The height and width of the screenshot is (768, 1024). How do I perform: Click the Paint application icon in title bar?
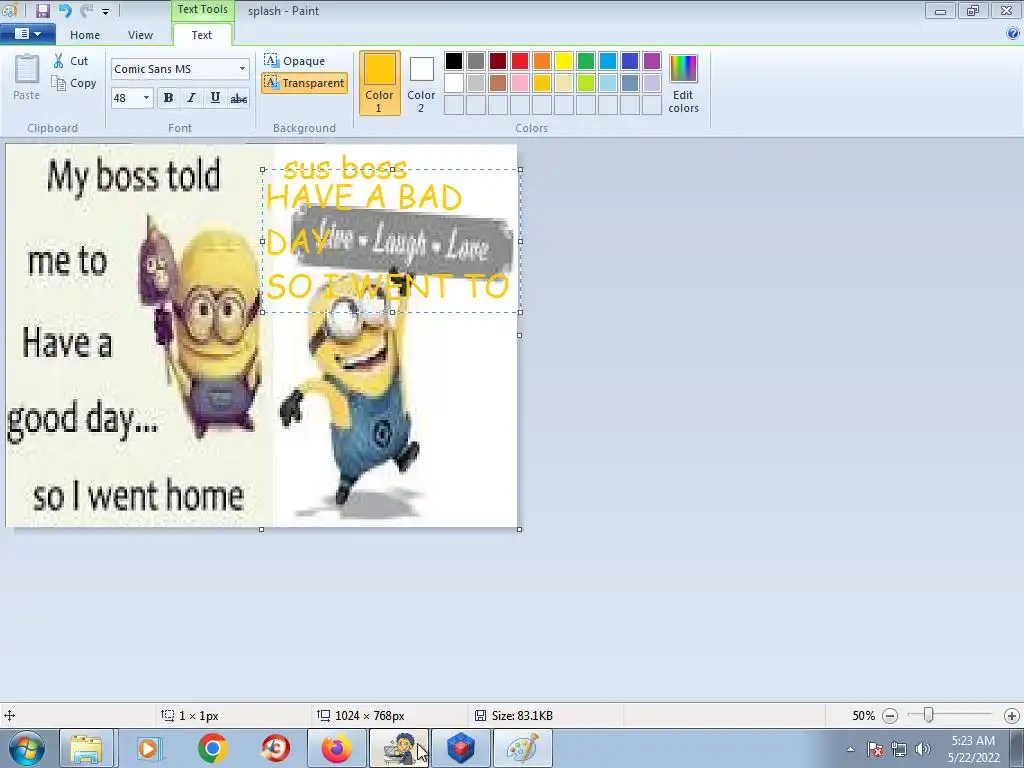(9, 10)
